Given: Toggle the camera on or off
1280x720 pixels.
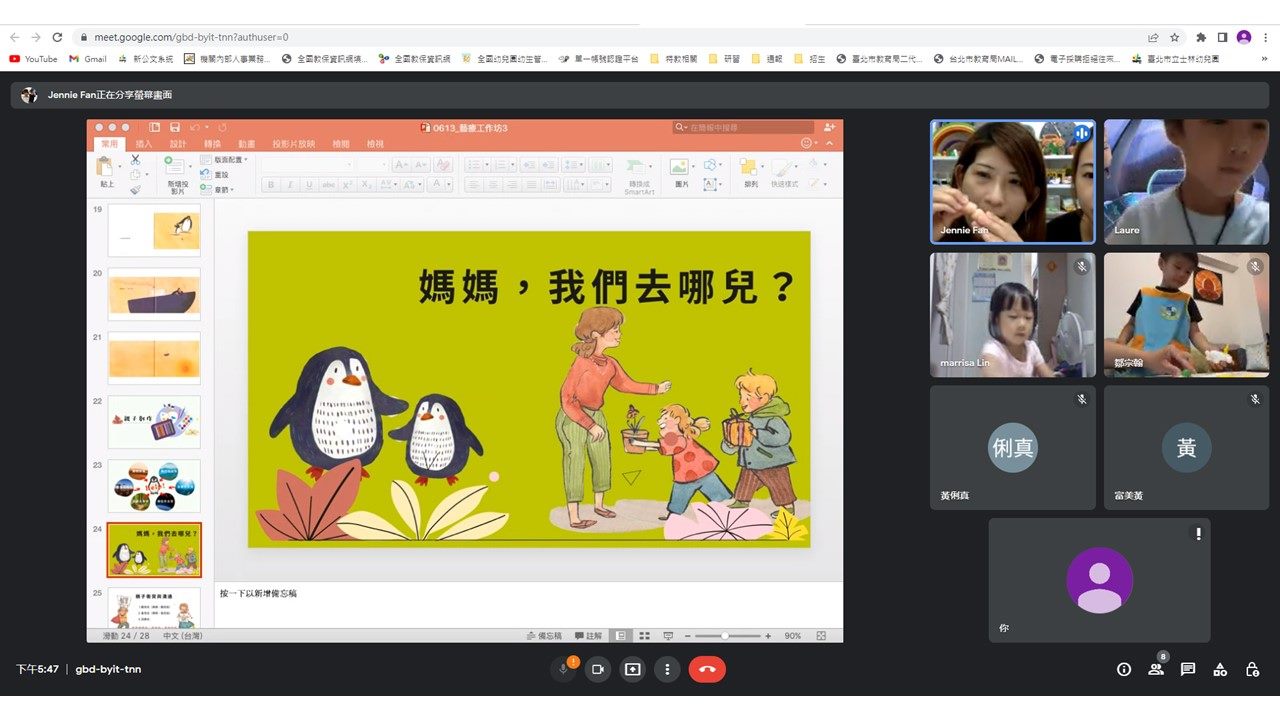Looking at the screenshot, I should [598, 669].
